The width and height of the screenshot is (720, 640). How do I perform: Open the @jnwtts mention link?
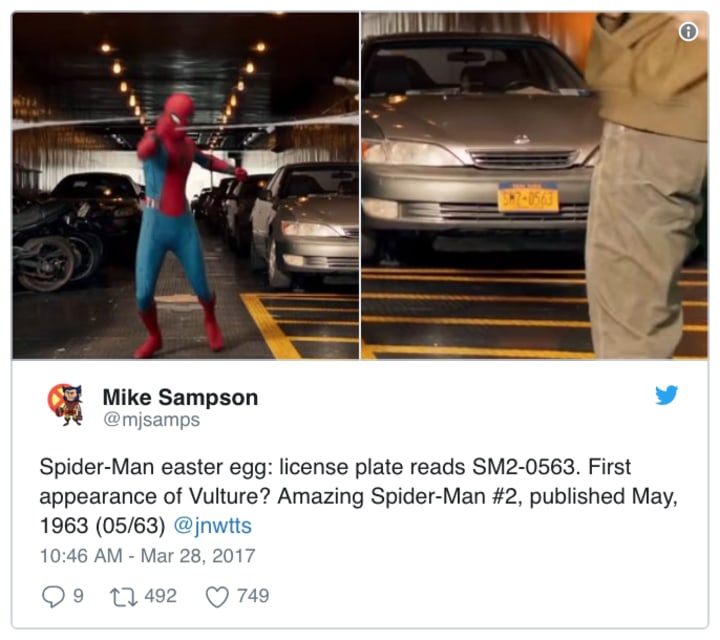pyautogui.click(x=213, y=525)
